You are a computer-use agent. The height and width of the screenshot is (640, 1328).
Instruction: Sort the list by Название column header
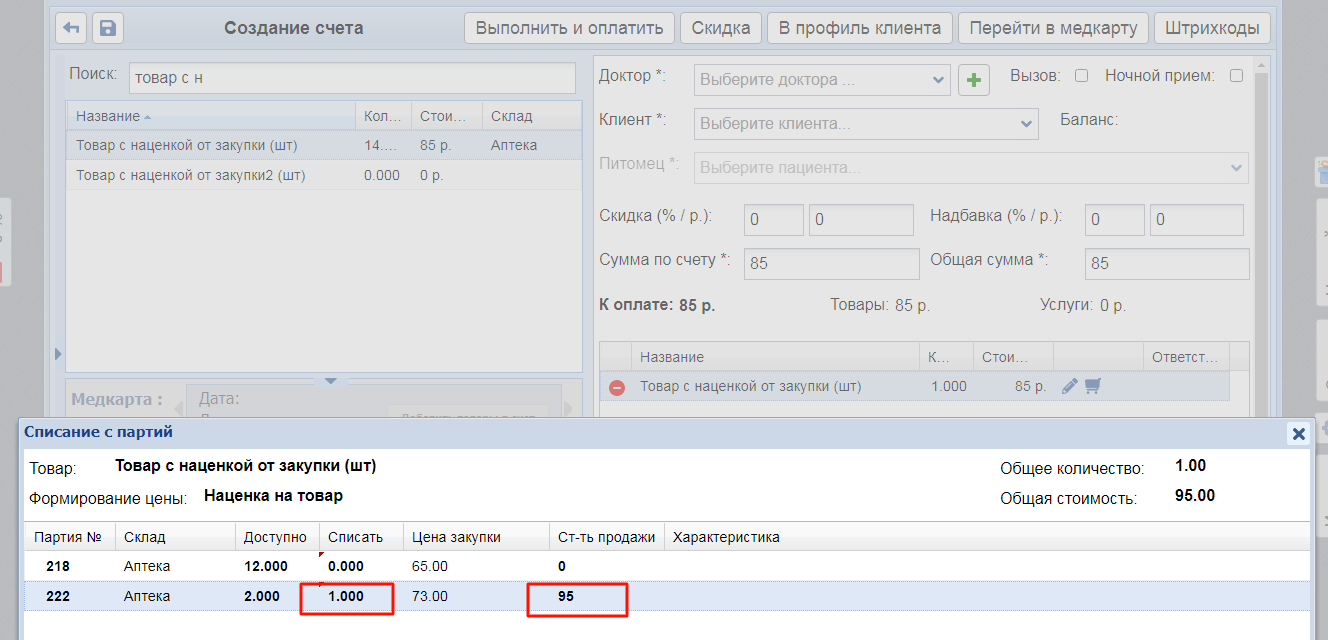point(108,116)
